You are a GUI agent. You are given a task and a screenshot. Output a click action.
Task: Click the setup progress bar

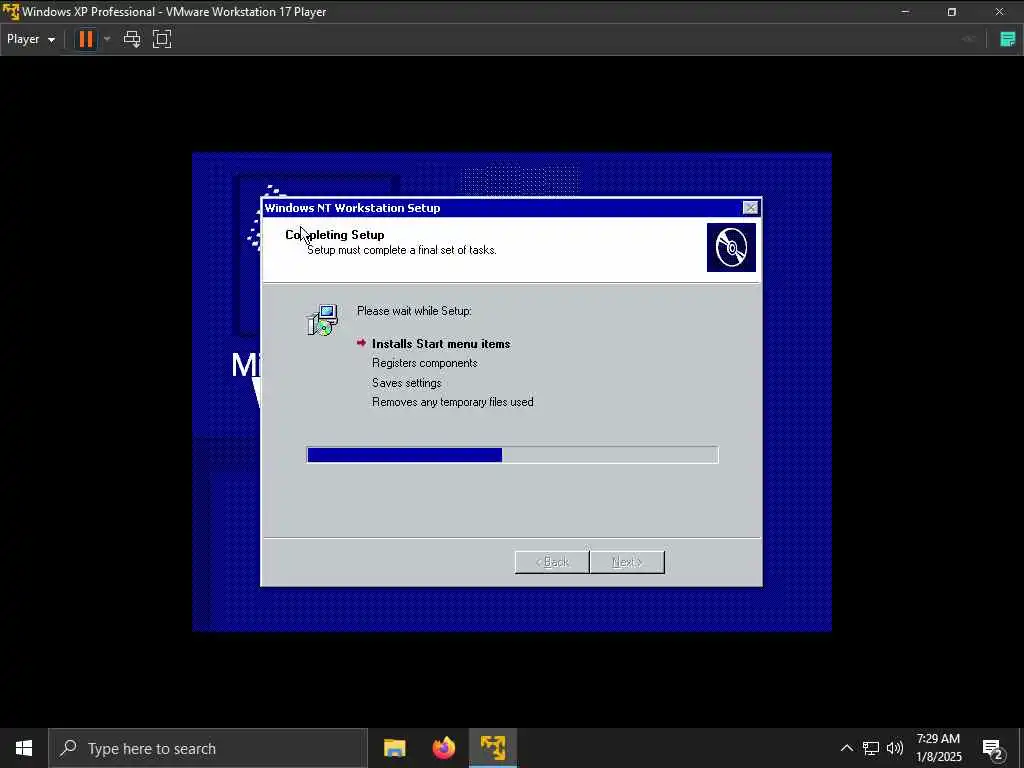point(512,455)
